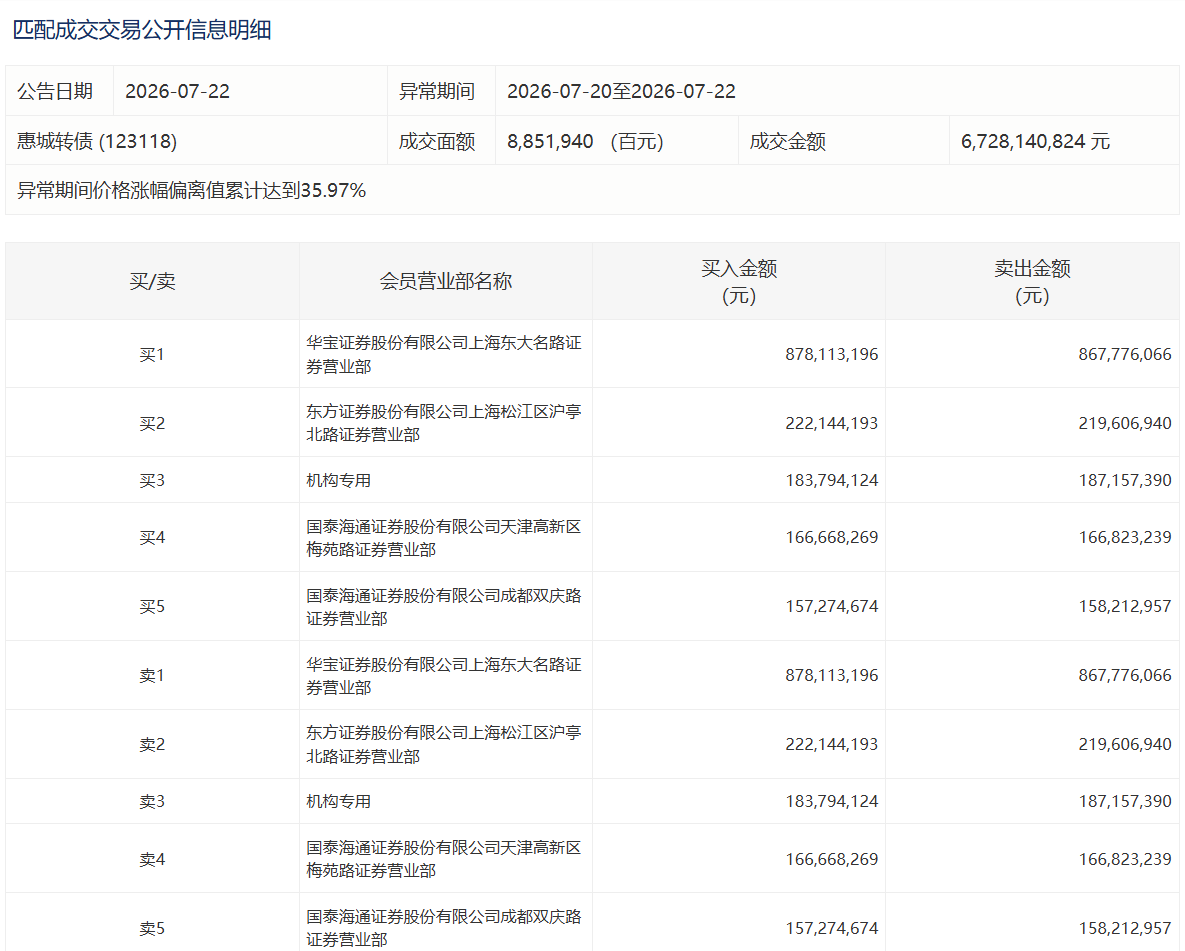Screen dimensions: 1185x951
Task: Click 国泰海通成都双庆路 name in 买5 row
Action: pos(444,607)
